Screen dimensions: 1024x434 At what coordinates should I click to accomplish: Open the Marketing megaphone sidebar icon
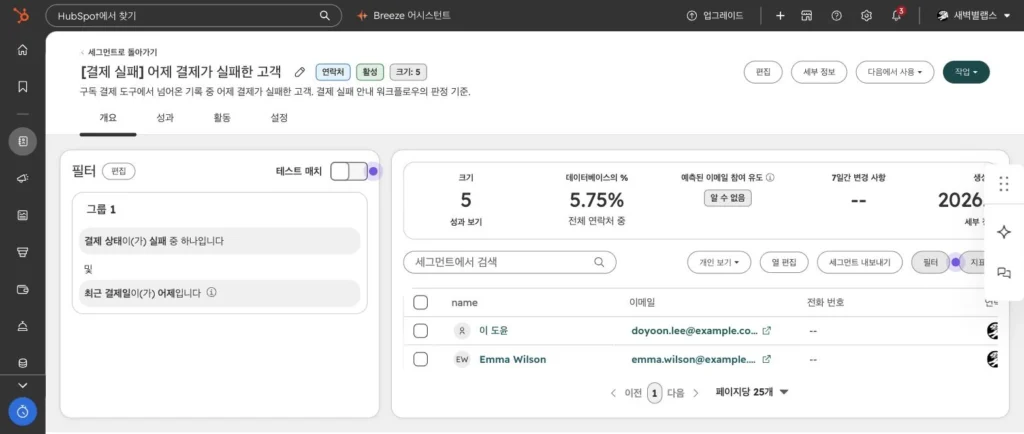pos(23,178)
